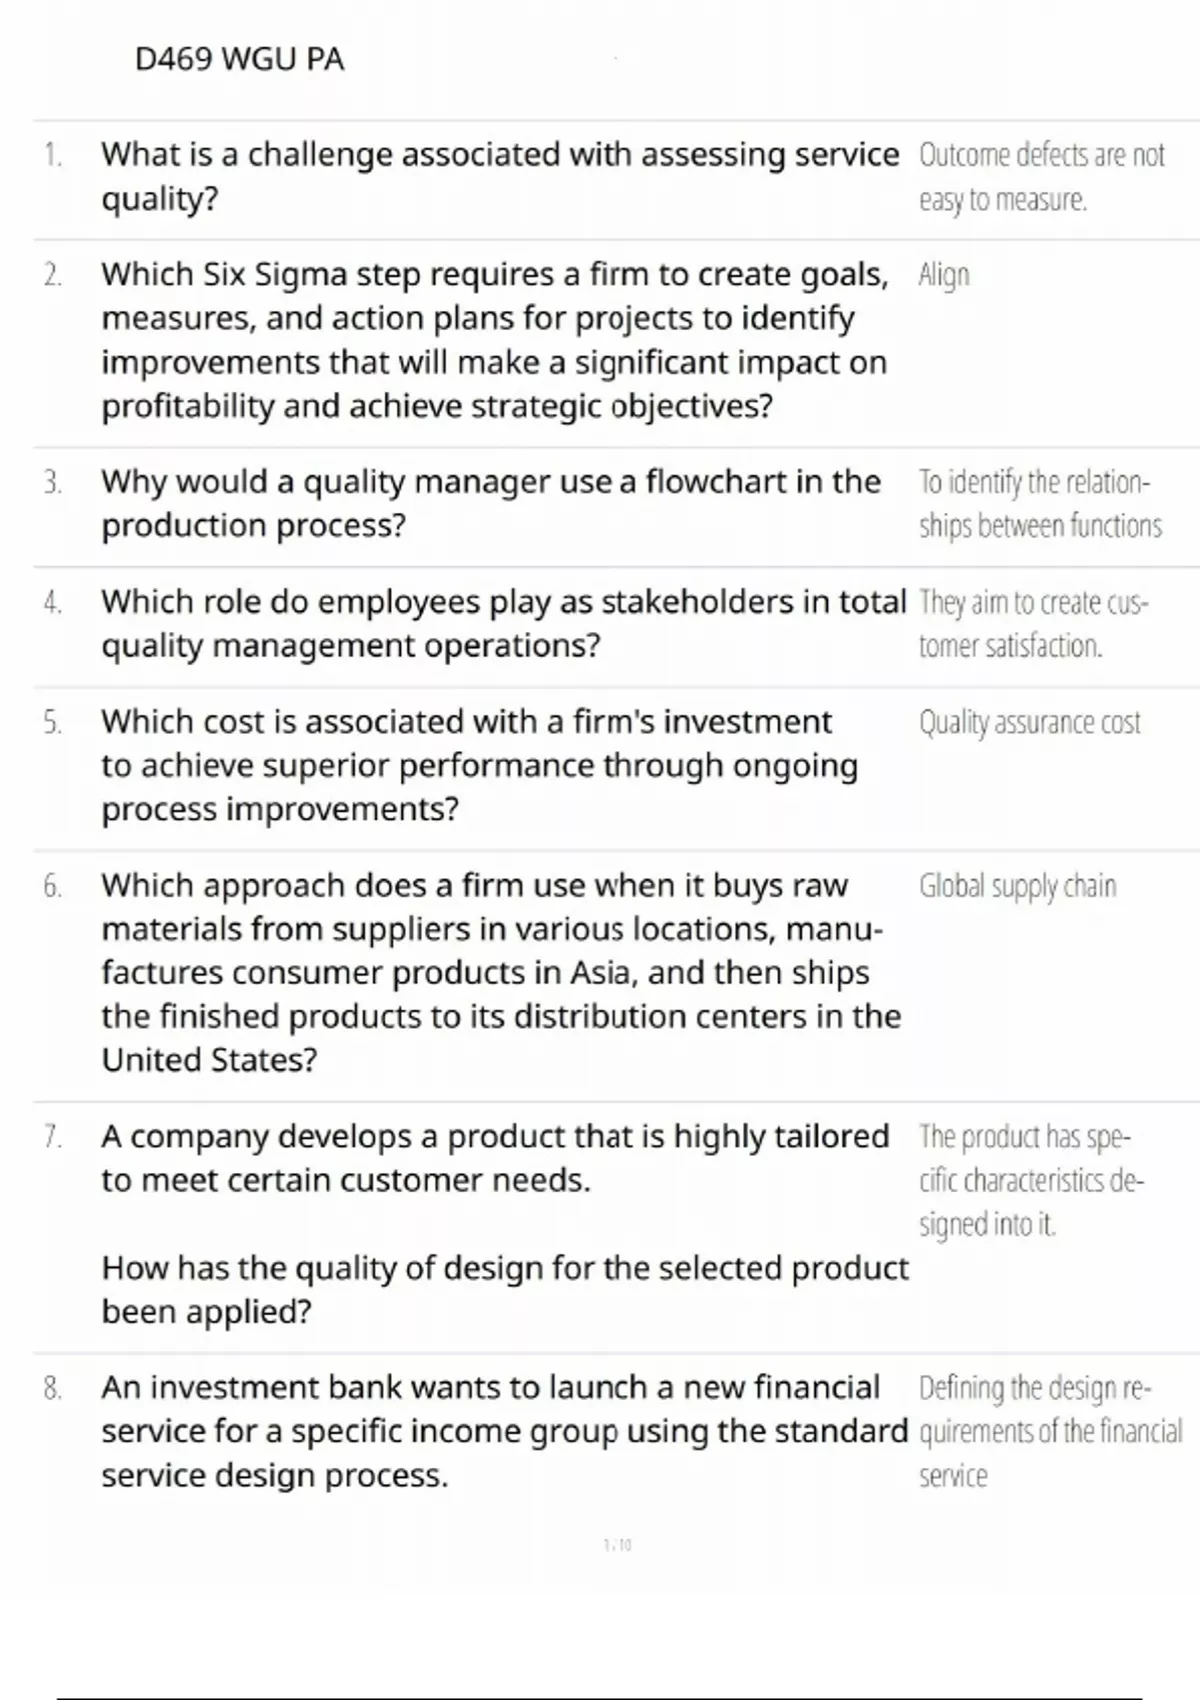Click the answer 'Defining the design requirements'
This screenshot has height=1700, width=1200.
[1049, 1431]
